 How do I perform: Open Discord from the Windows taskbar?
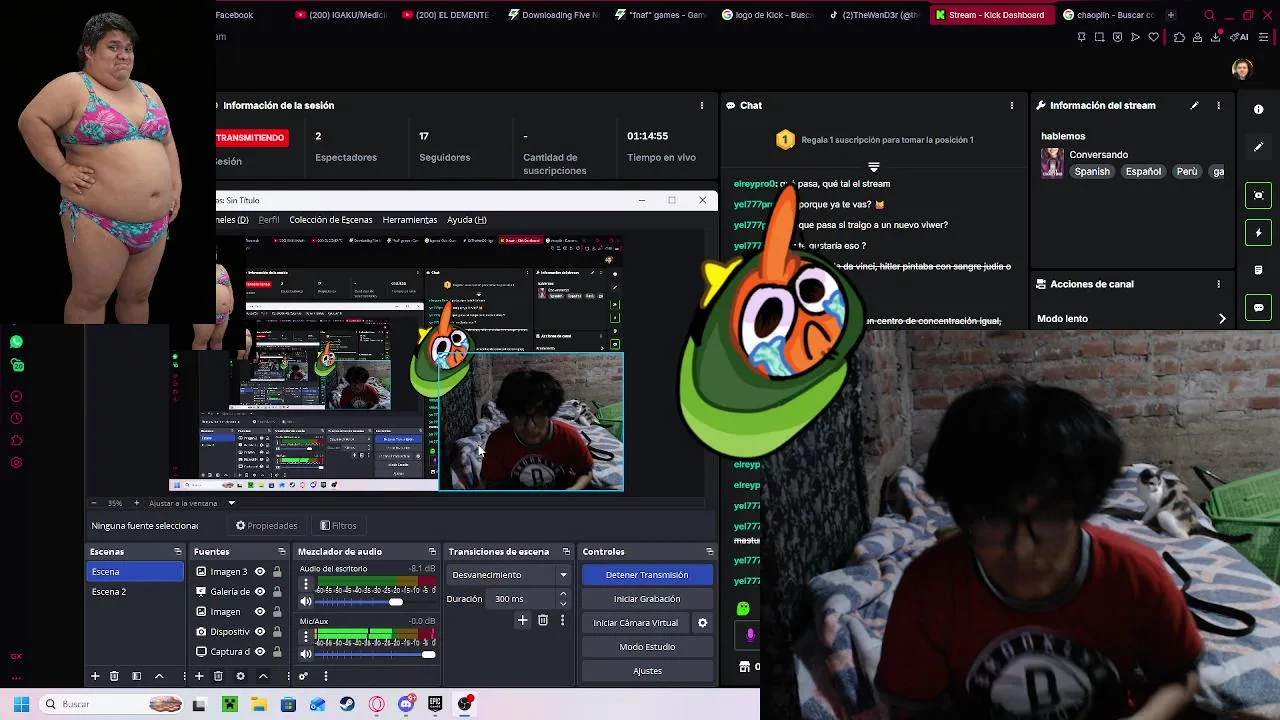pyautogui.click(x=405, y=704)
